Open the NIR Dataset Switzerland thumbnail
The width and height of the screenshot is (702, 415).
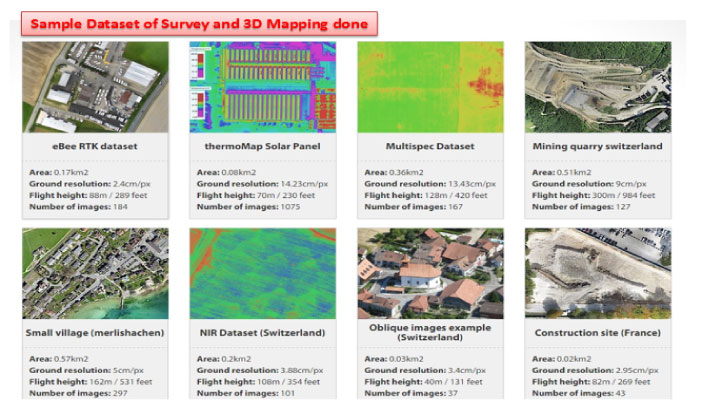263,274
